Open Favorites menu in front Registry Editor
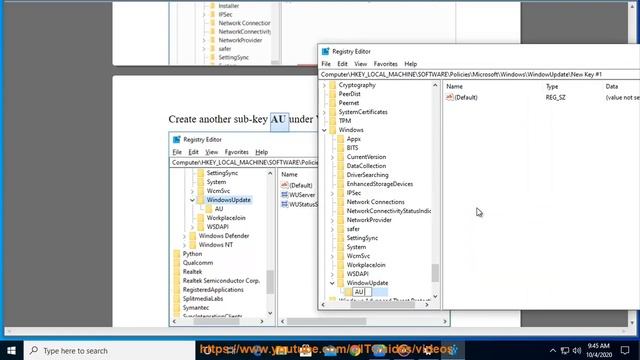Screen dimensions: 640x360 385,64
